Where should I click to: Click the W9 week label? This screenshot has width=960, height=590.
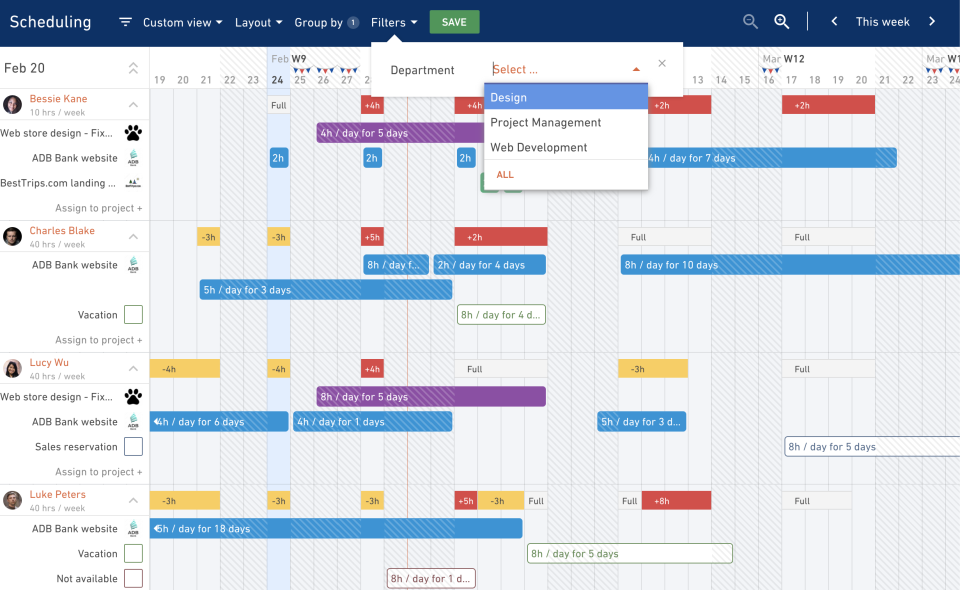299,59
